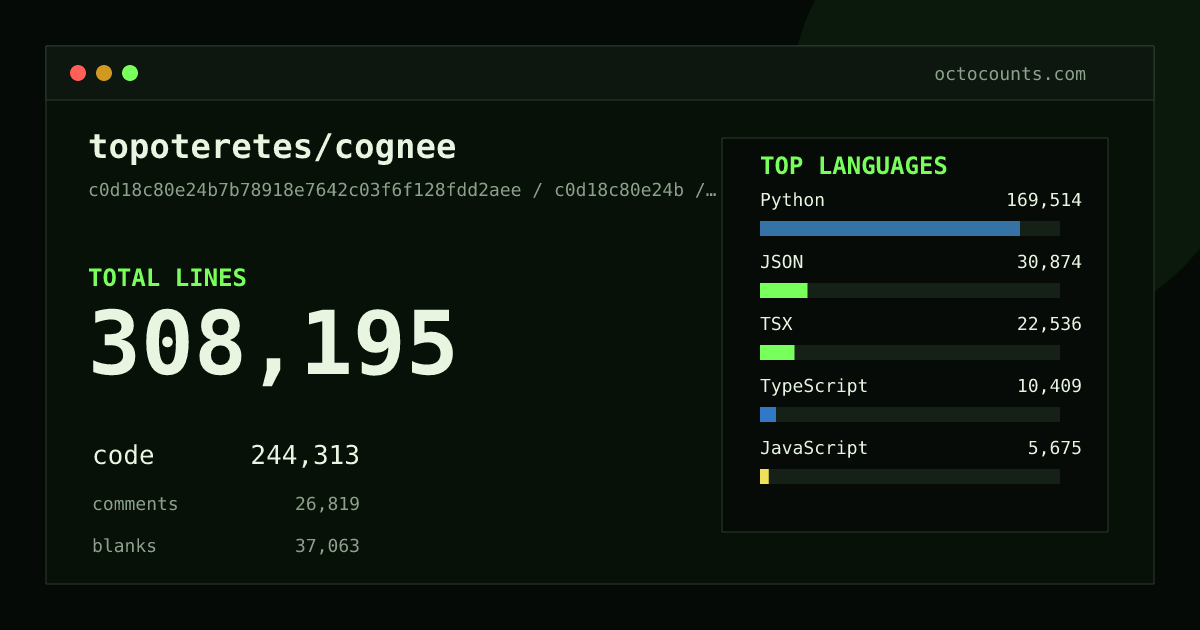The height and width of the screenshot is (630, 1200).
Task: Select the comments value 26,819
Action: 327,504
